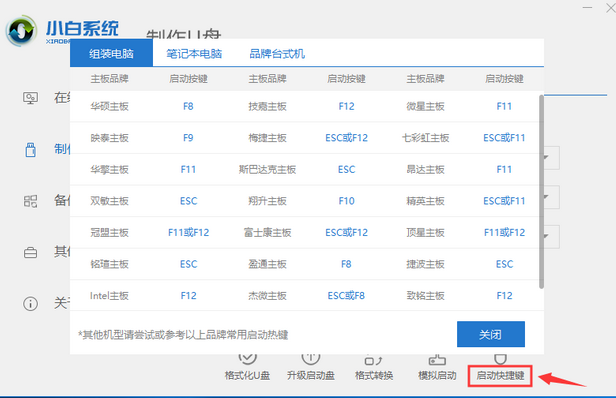The image size is (616, 398).
Task: Expand the third dropdown behind dialog
Action: pyautogui.click(x=552, y=237)
